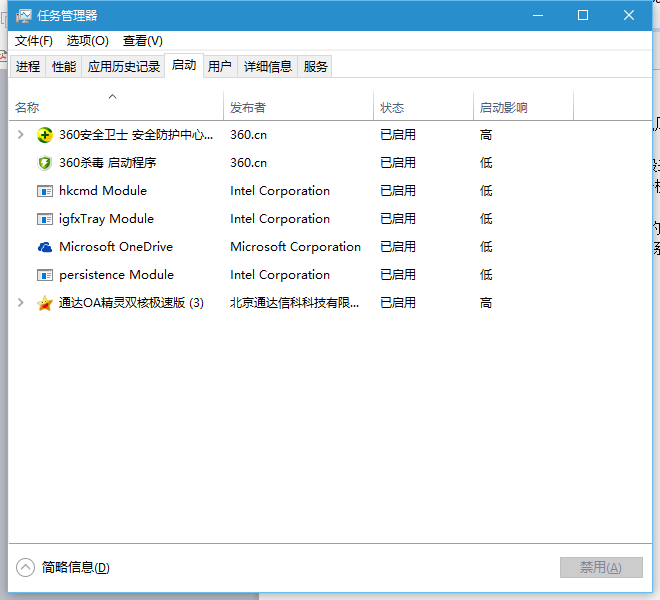660x600 pixels.
Task: Click publisher 北京通达信科科技有限... cell
Action: [295, 303]
